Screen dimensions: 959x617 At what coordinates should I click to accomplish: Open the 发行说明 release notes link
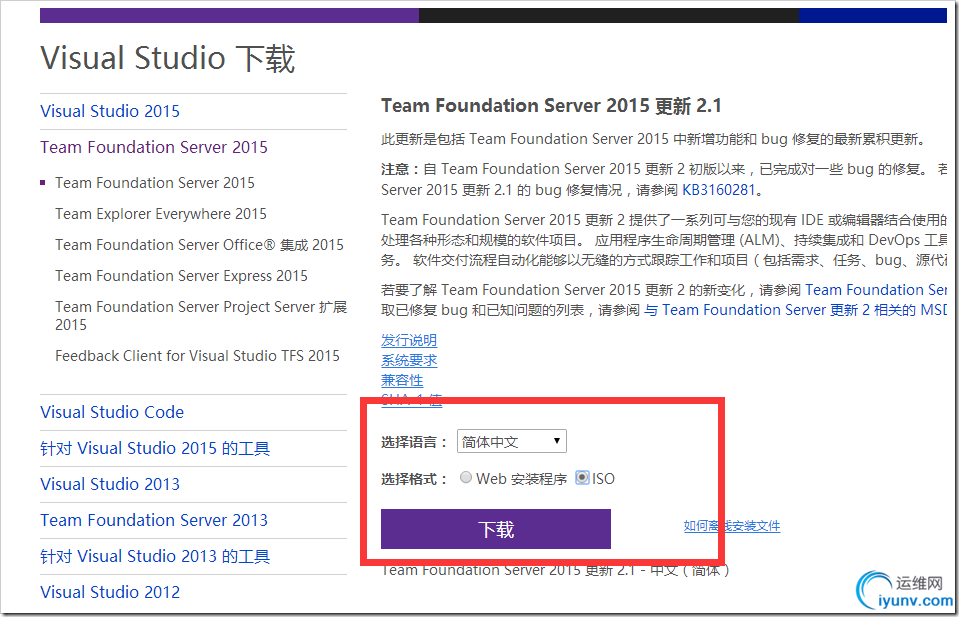tap(409, 340)
